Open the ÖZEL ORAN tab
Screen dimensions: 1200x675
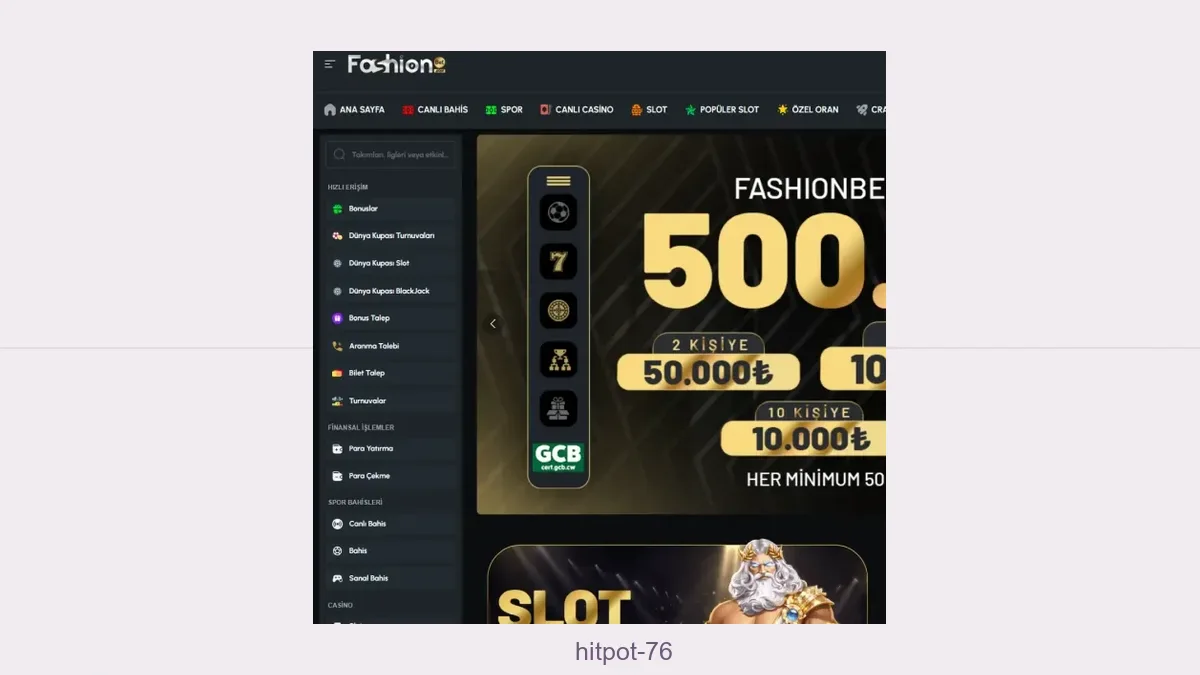[808, 110]
